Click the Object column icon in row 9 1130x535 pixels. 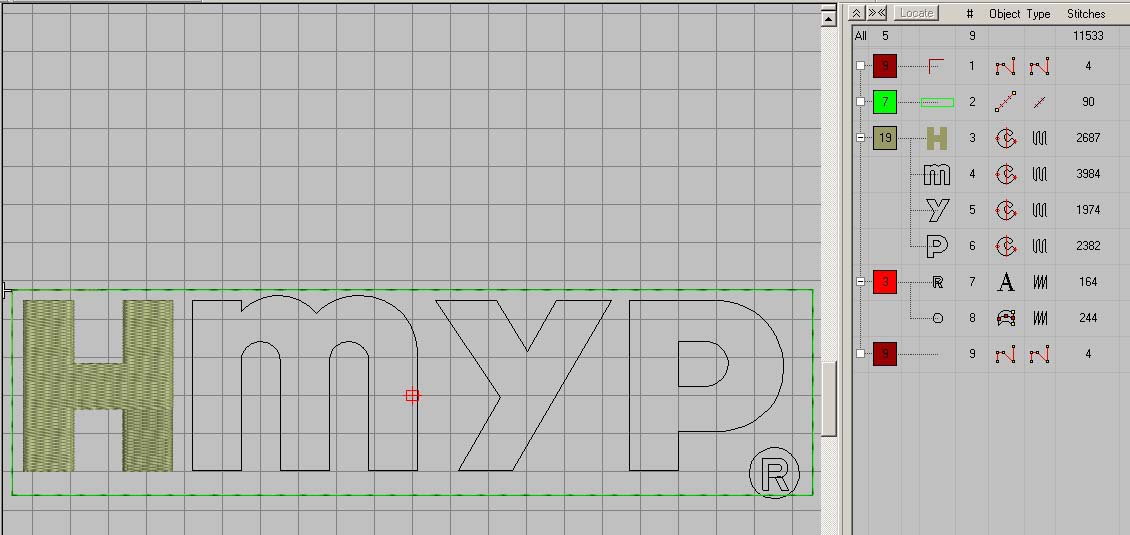[1005, 354]
